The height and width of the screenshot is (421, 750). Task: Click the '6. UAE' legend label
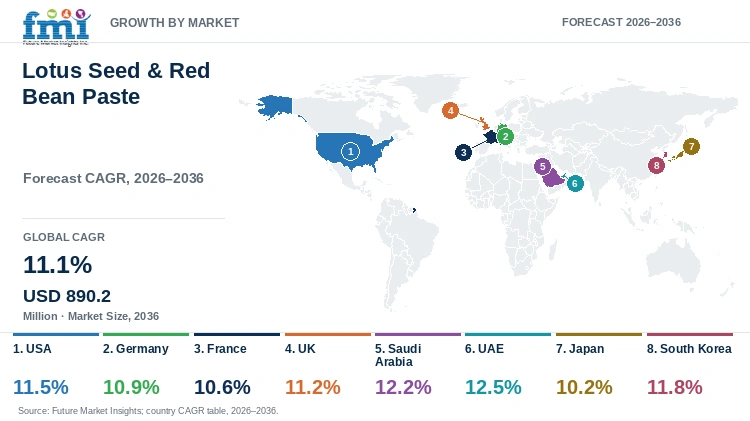[x=485, y=349]
